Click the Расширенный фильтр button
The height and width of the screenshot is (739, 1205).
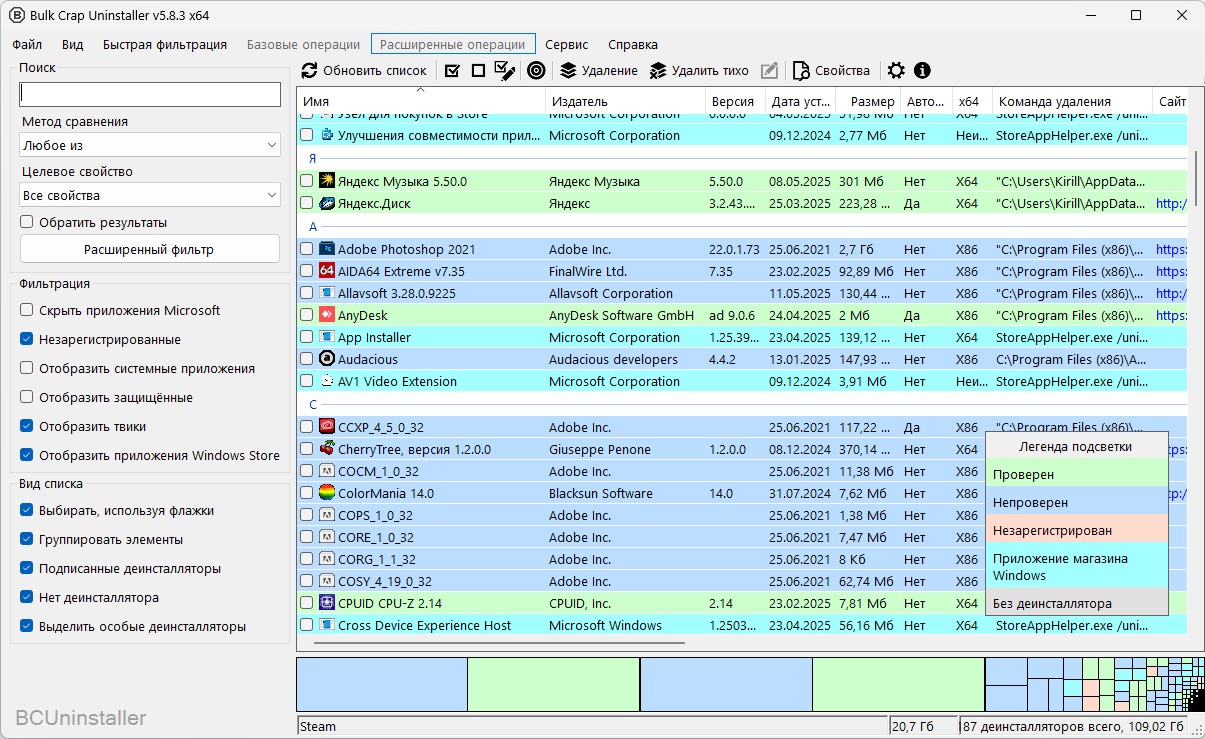click(x=150, y=249)
